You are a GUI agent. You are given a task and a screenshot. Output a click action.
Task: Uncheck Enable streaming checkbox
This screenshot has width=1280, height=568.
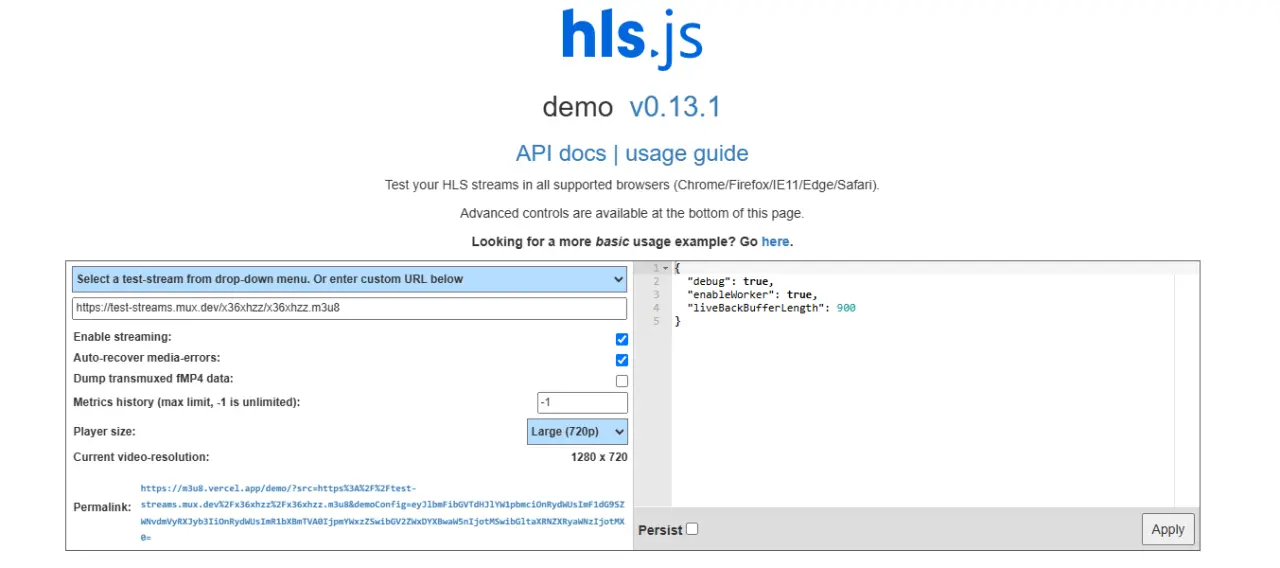tap(622, 339)
